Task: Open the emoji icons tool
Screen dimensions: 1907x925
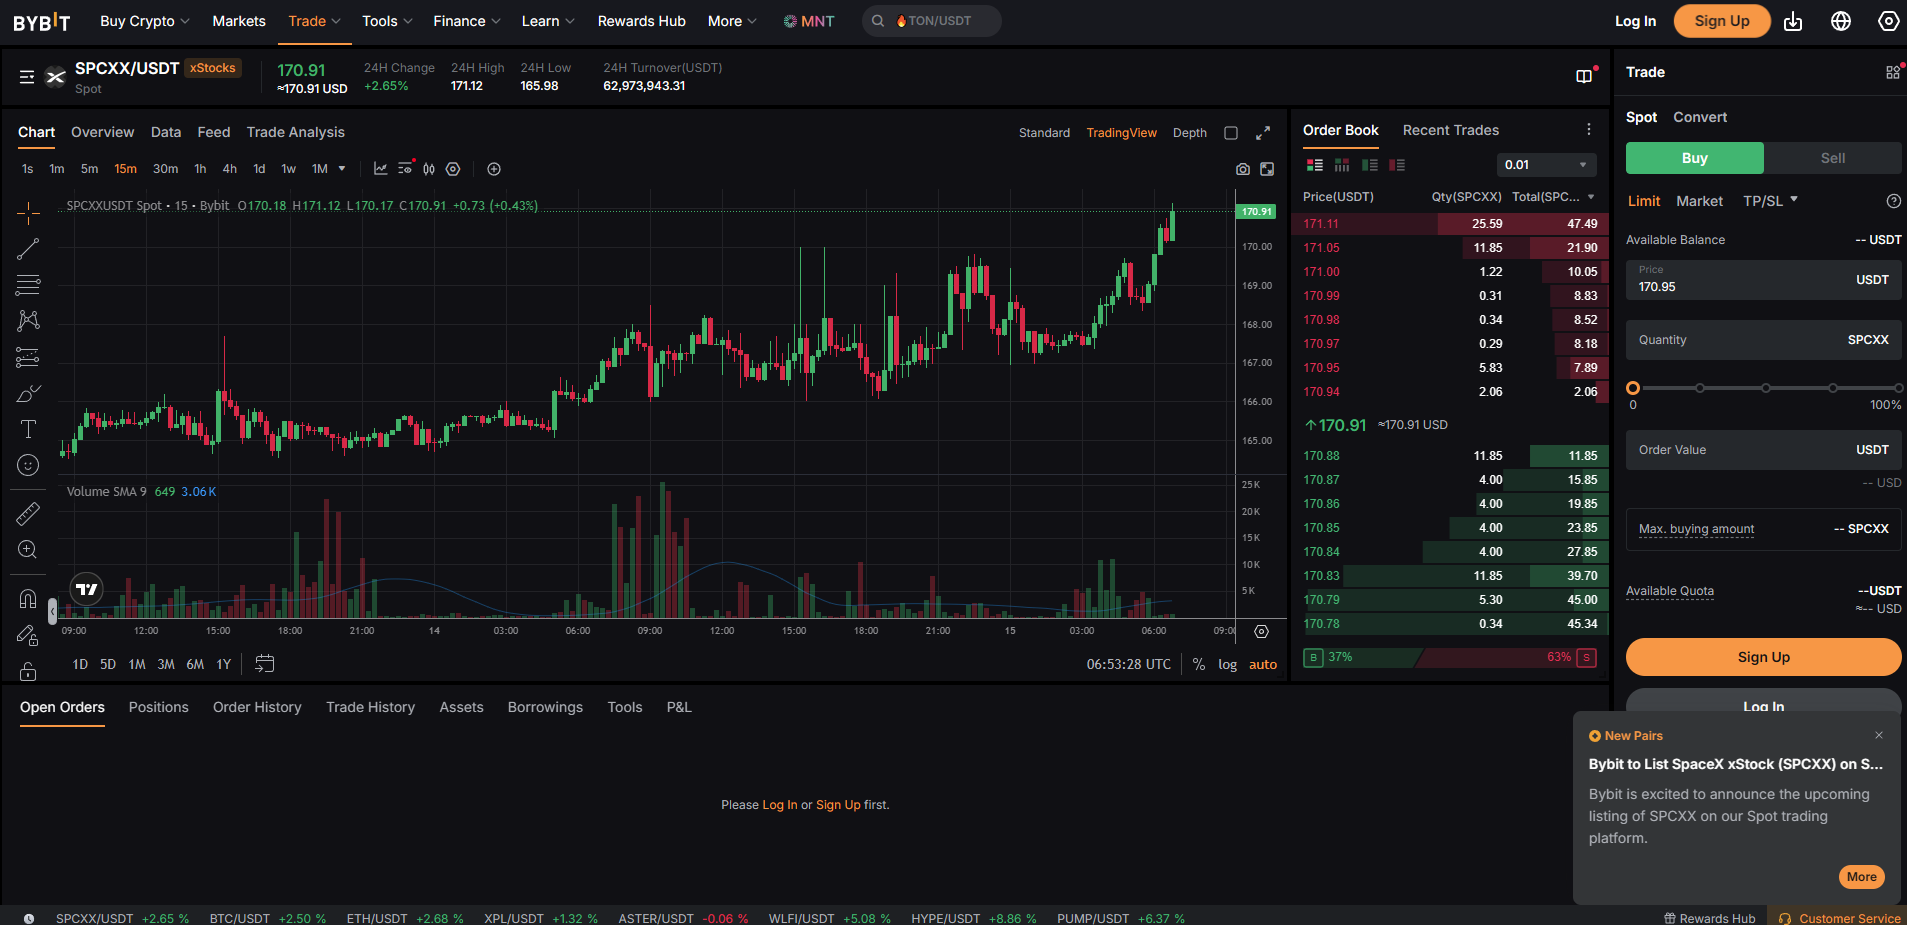Action: 28,465
